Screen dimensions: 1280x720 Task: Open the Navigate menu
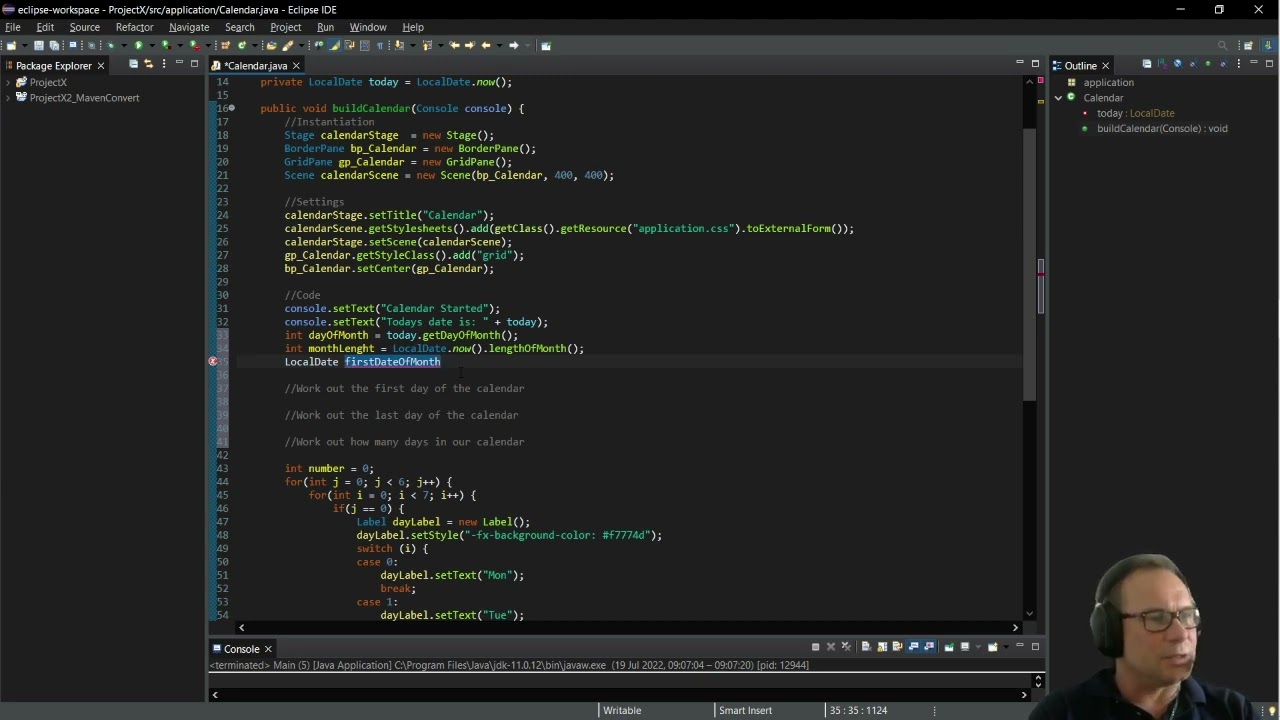189,27
